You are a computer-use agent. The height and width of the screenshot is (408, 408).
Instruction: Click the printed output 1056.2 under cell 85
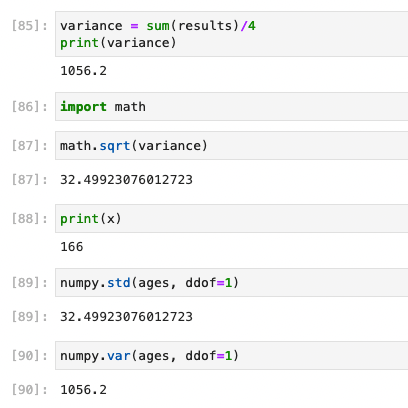pos(83,71)
